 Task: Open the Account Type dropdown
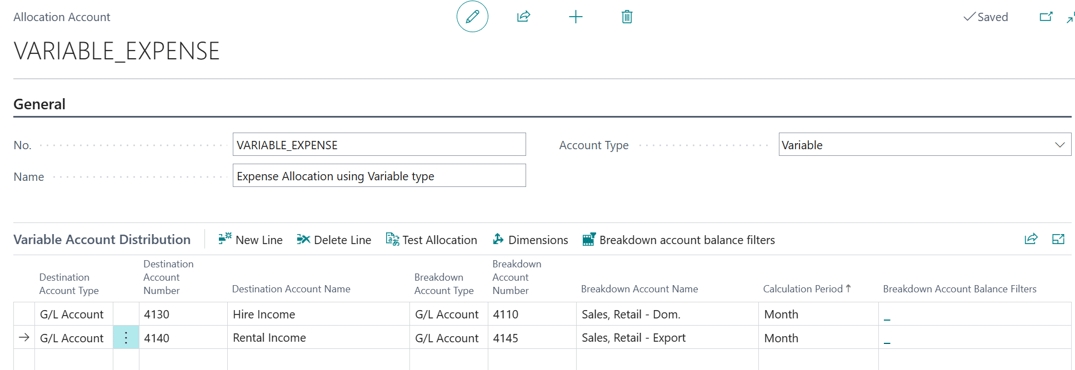click(925, 145)
